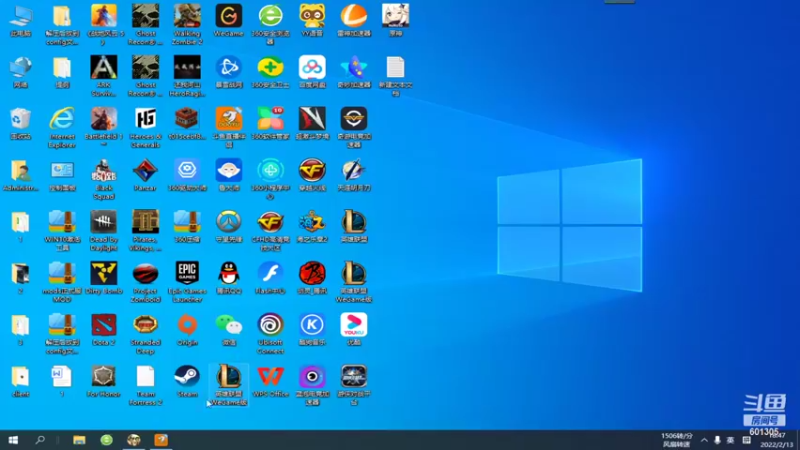Open the Baidu Netdisk cloud icon
This screenshot has width=800, height=450.
click(312, 72)
